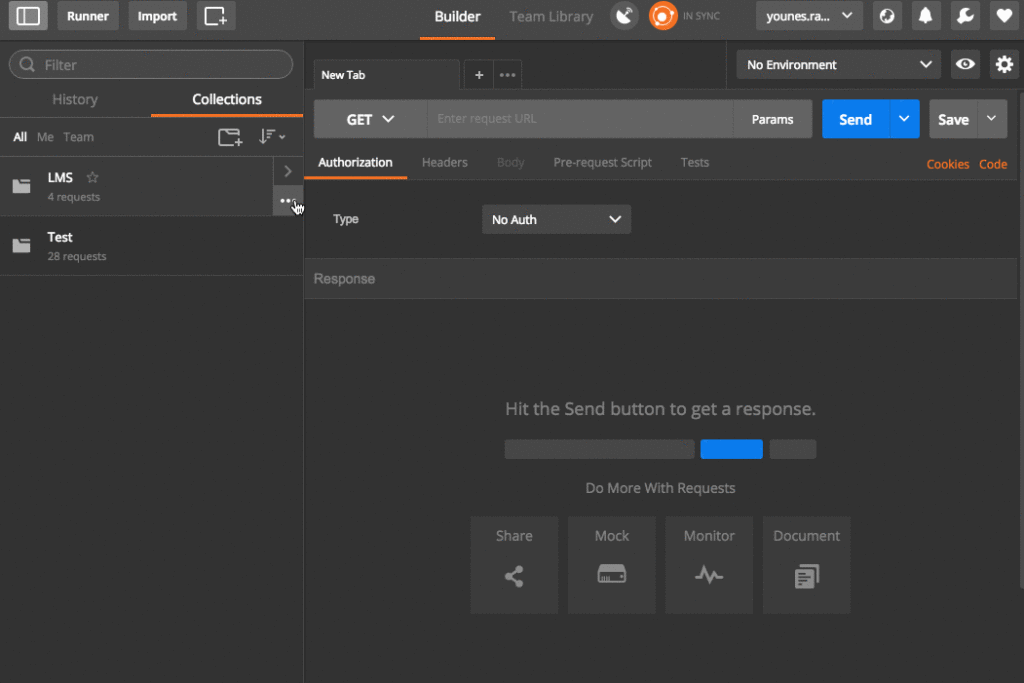Click the Filter search field

click(151, 65)
